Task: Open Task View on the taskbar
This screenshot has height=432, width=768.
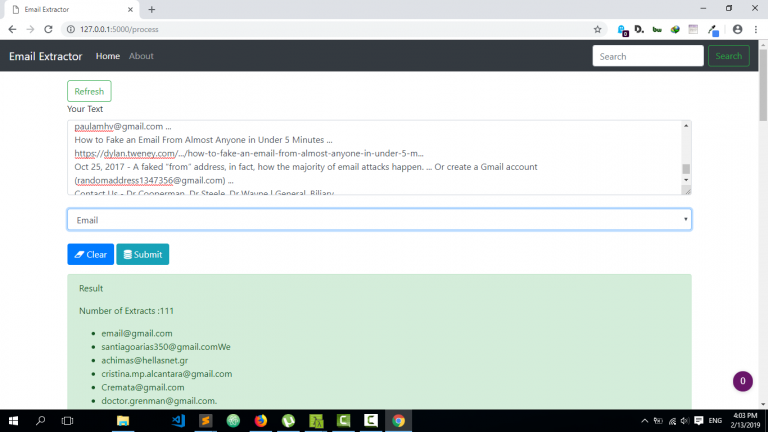Action: point(67,421)
